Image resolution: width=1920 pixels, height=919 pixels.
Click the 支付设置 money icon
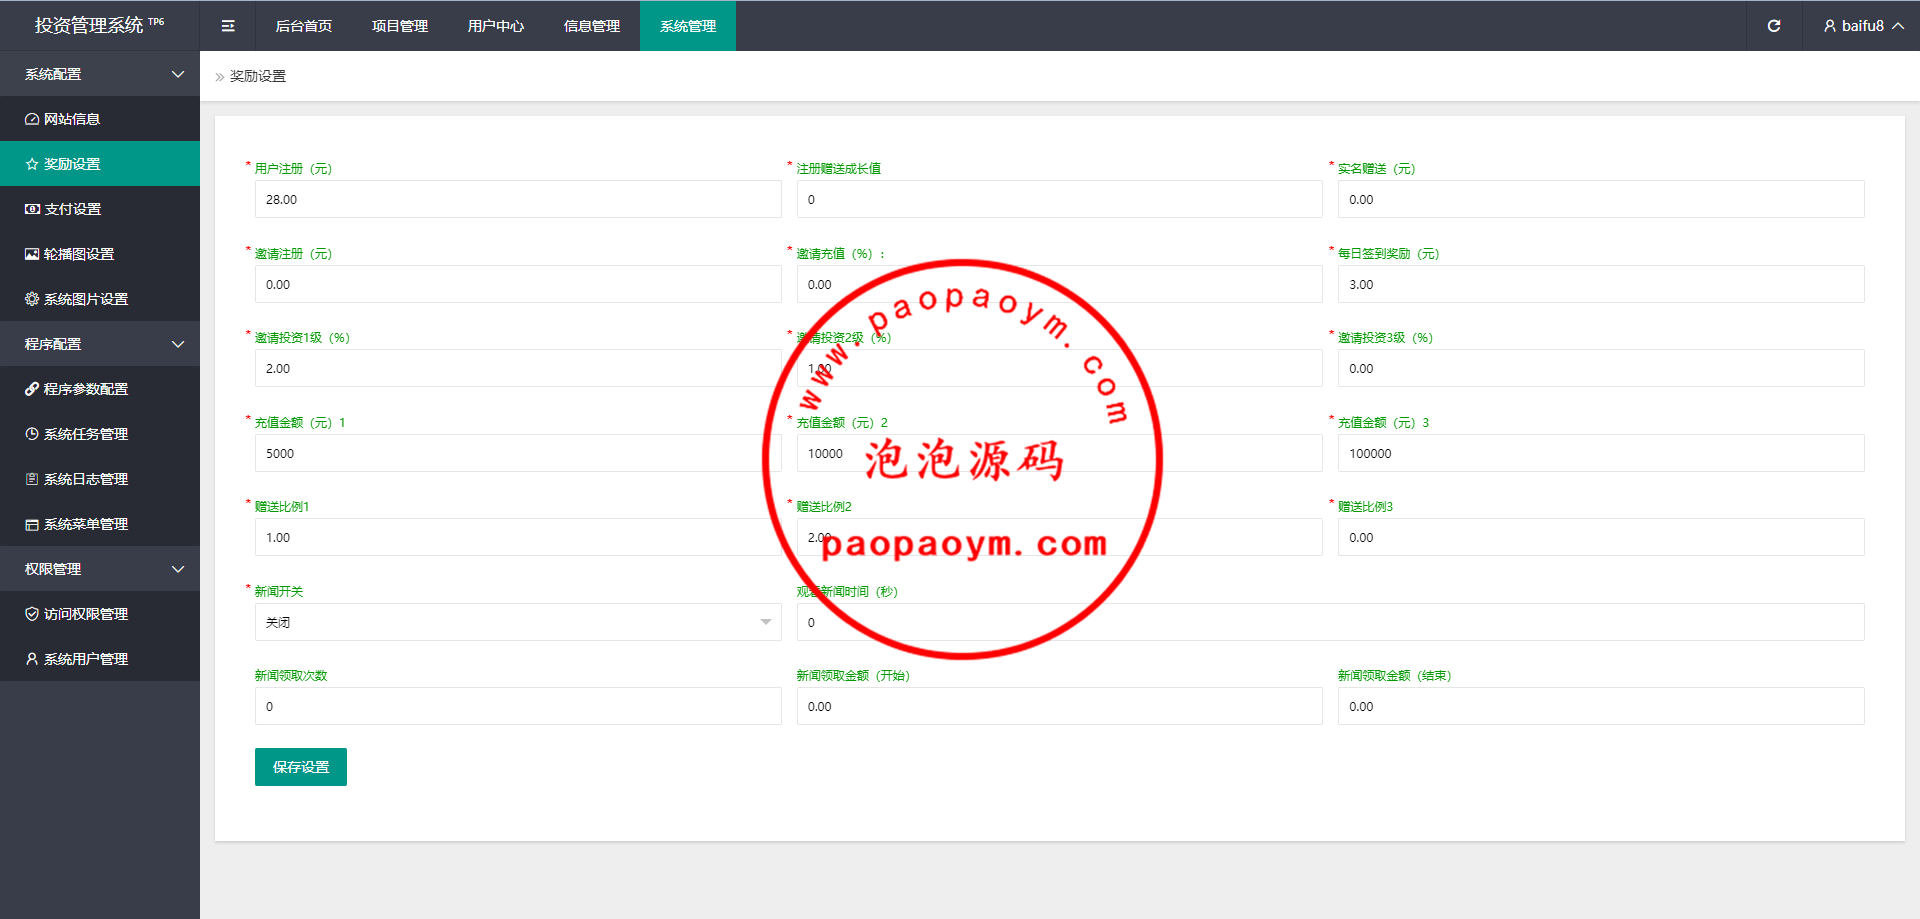pyautogui.click(x=32, y=209)
